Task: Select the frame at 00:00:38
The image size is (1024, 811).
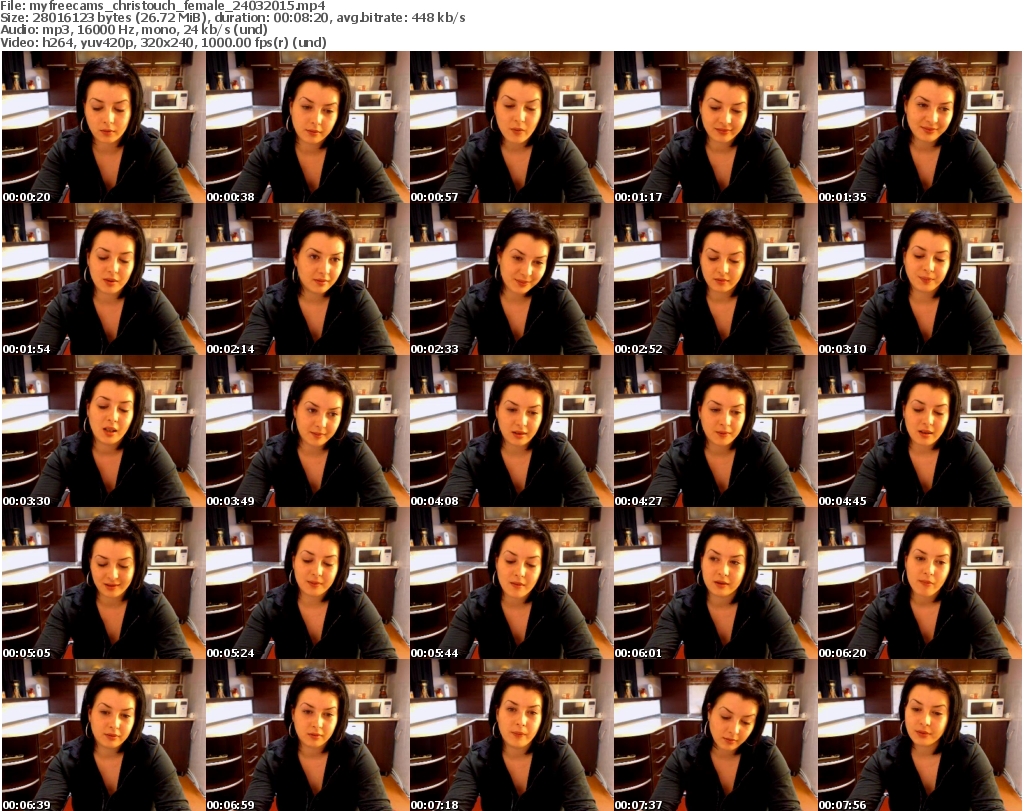Action: (306, 128)
